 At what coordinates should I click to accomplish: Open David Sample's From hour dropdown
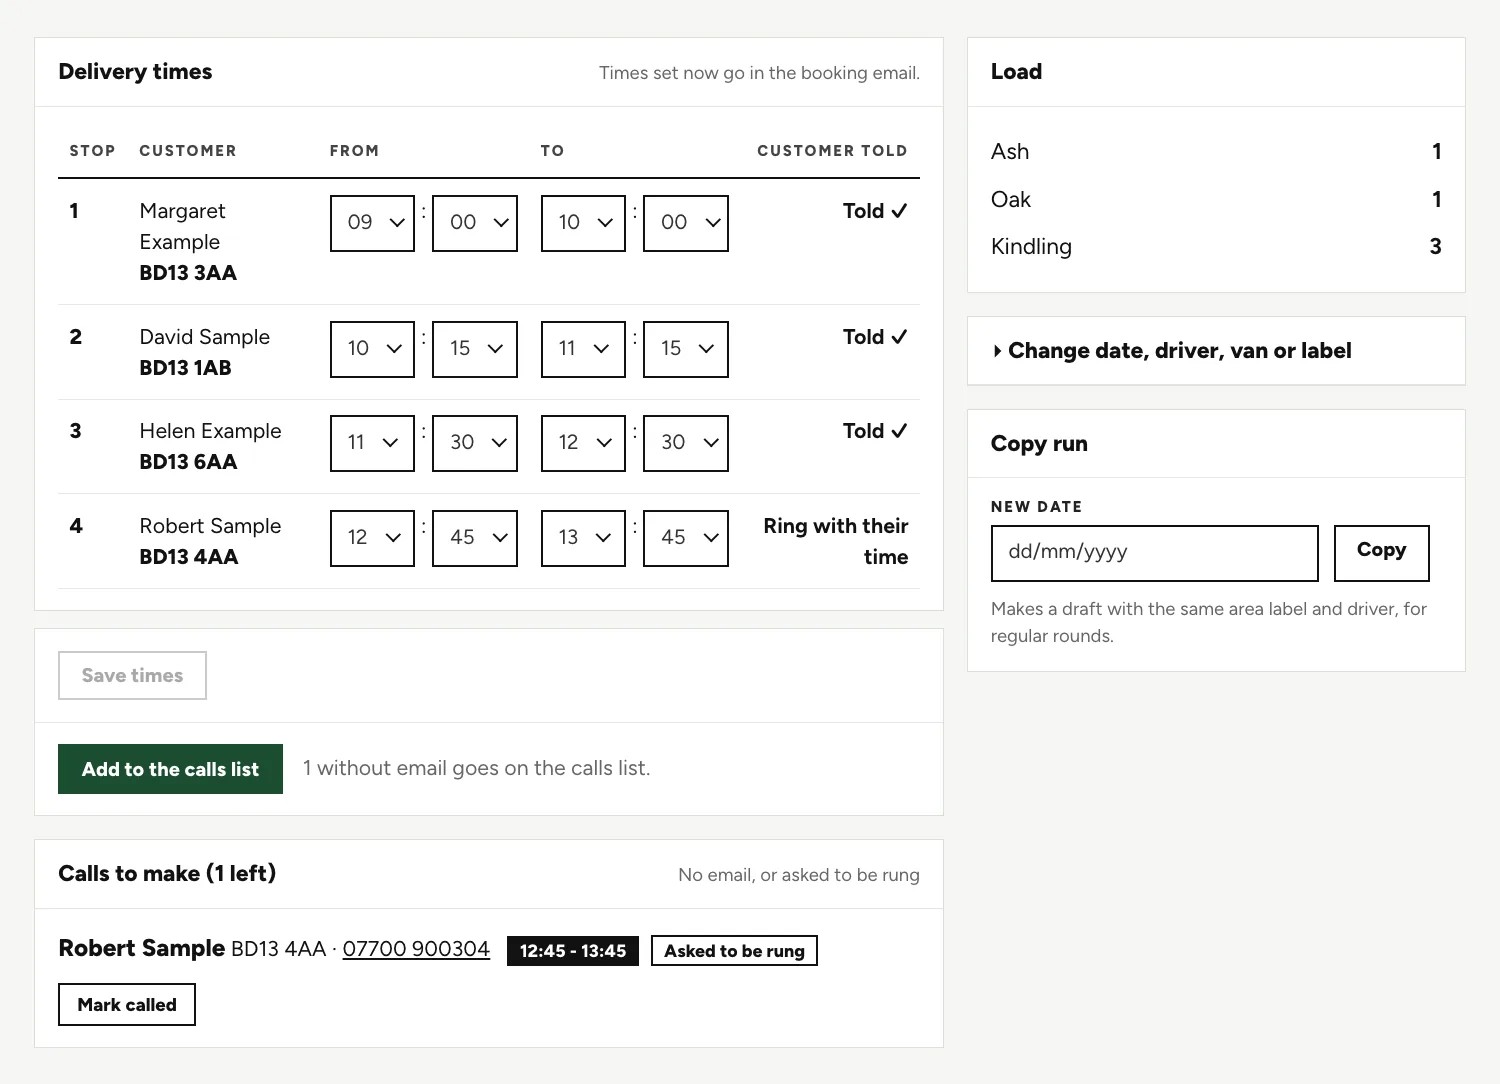(x=372, y=349)
